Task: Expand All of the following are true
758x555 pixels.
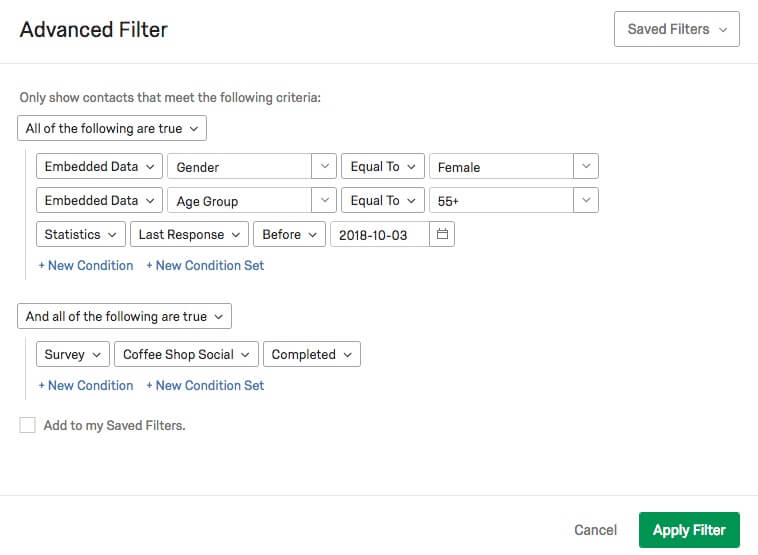Action: (x=112, y=128)
